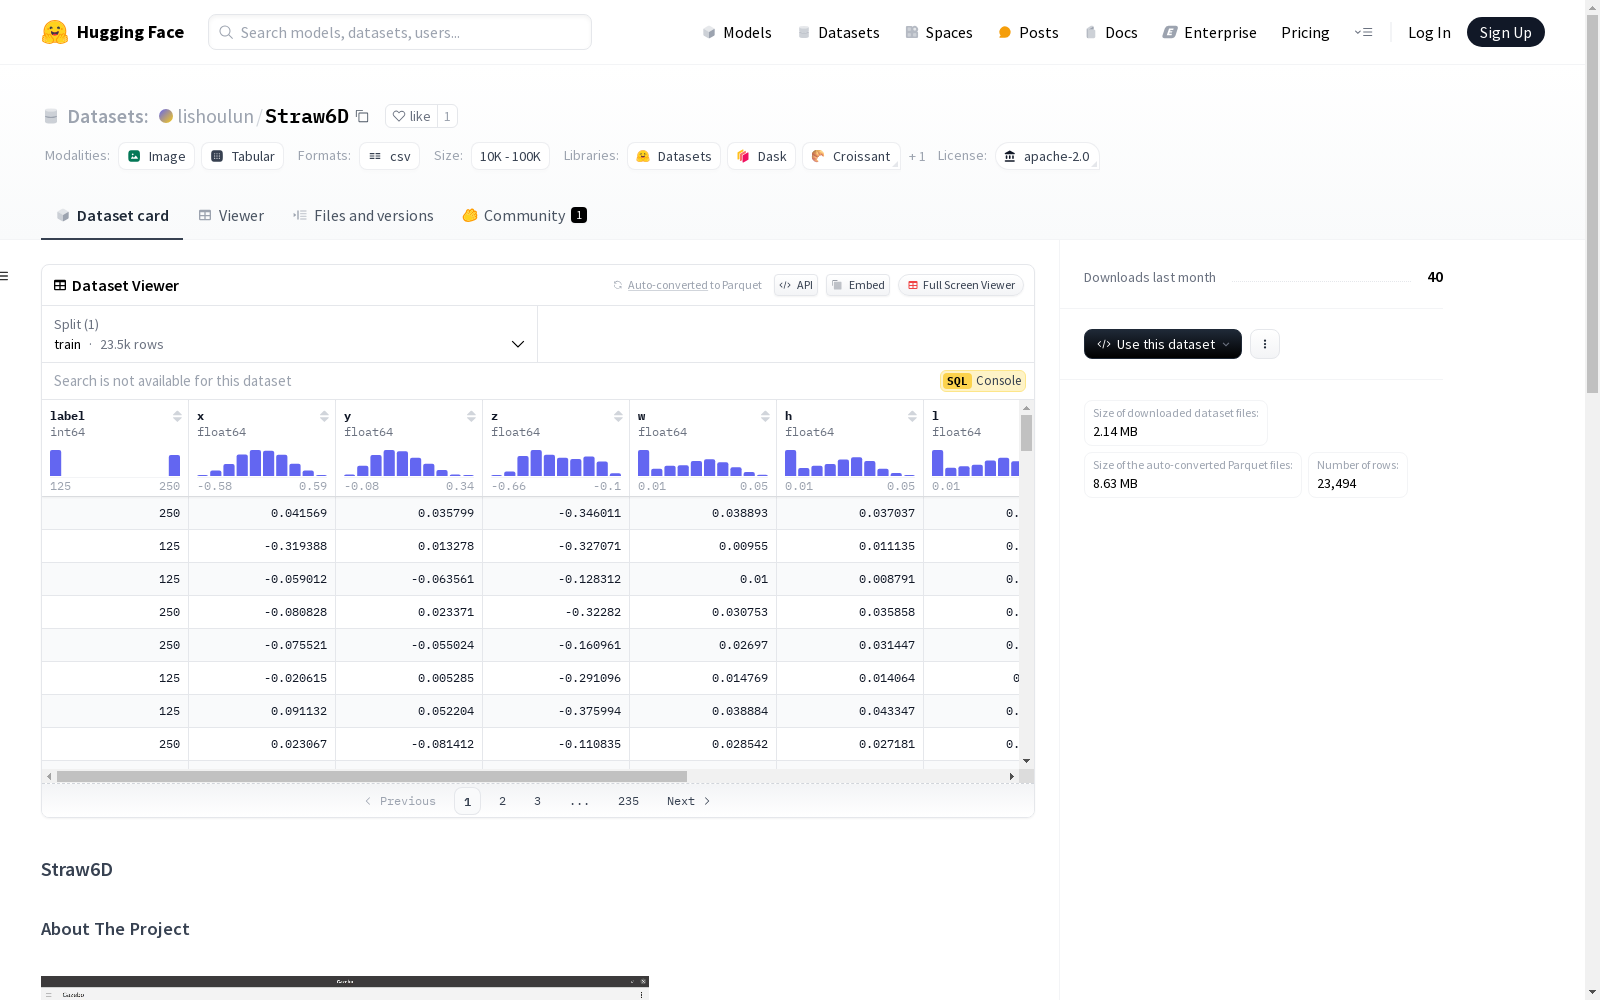
Task: Open the Full Screen Viewer
Action: click(x=961, y=285)
